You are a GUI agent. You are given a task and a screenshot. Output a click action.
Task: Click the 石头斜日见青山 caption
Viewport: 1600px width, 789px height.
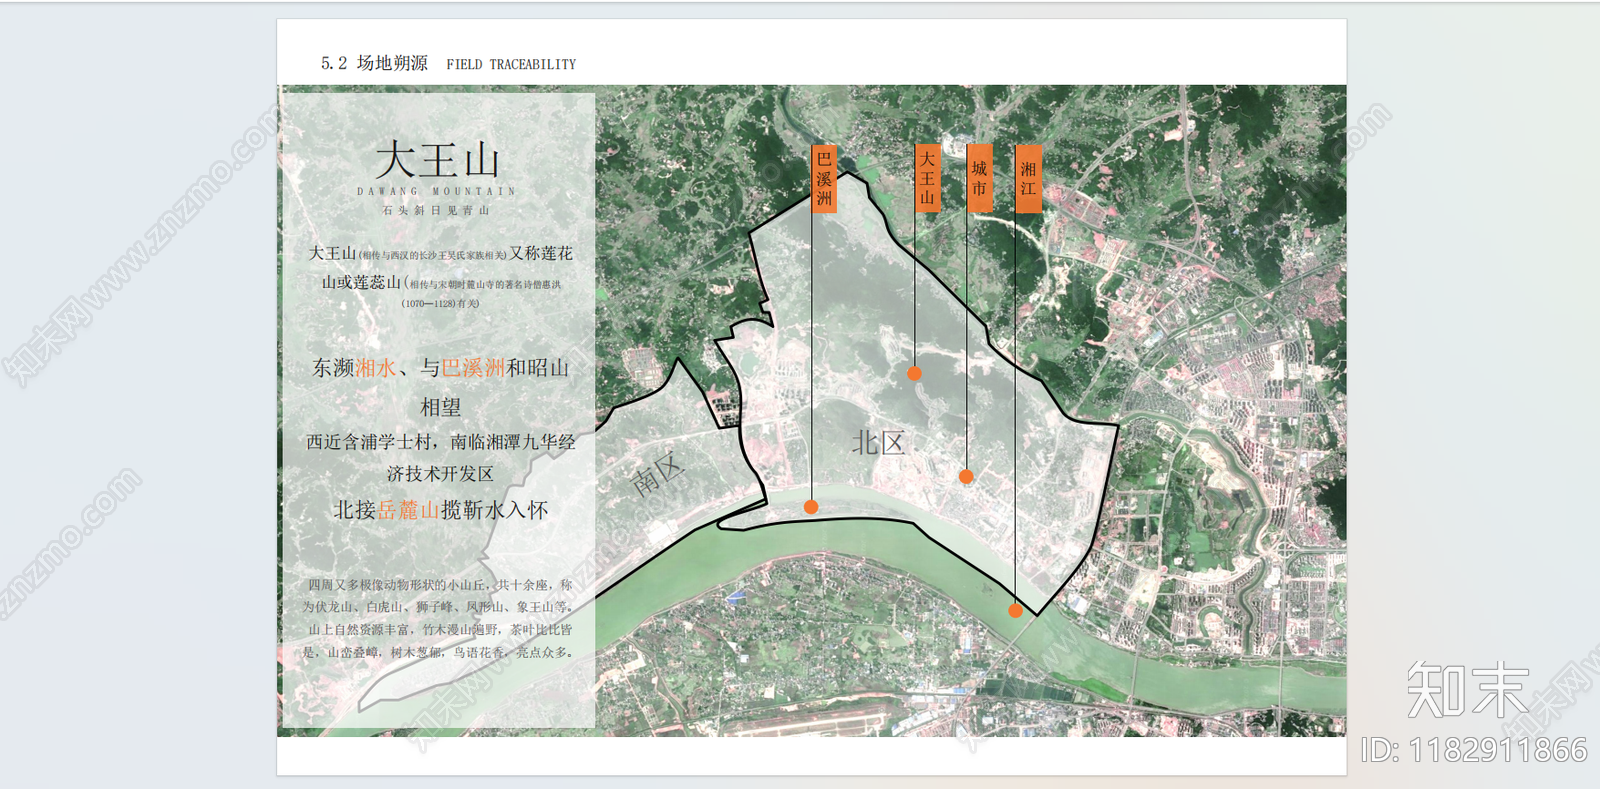436,211
